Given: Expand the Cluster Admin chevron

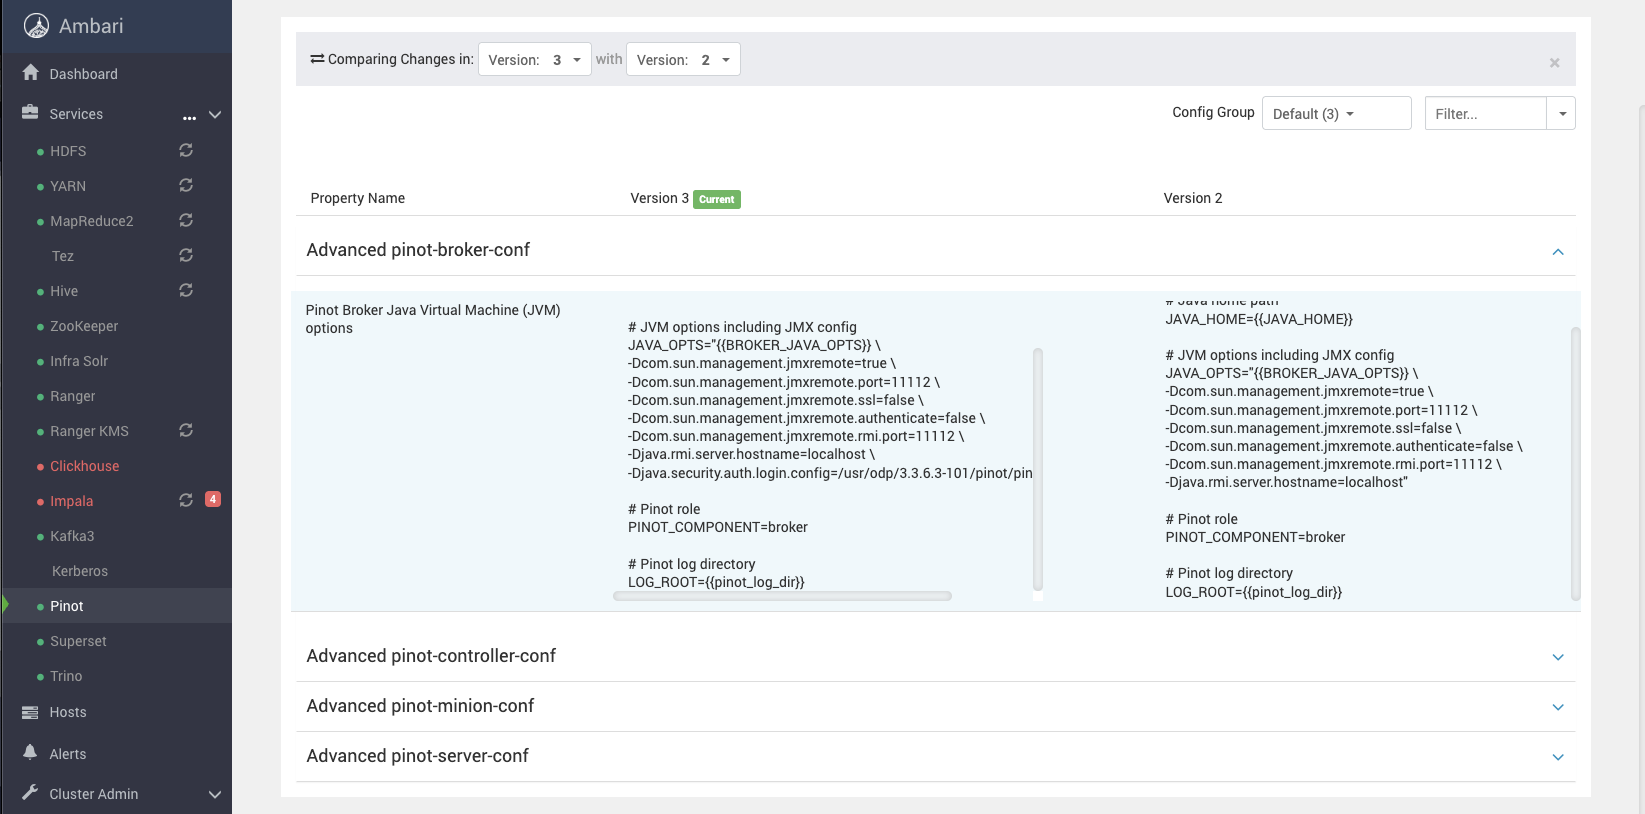Looking at the screenshot, I should (x=215, y=794).
